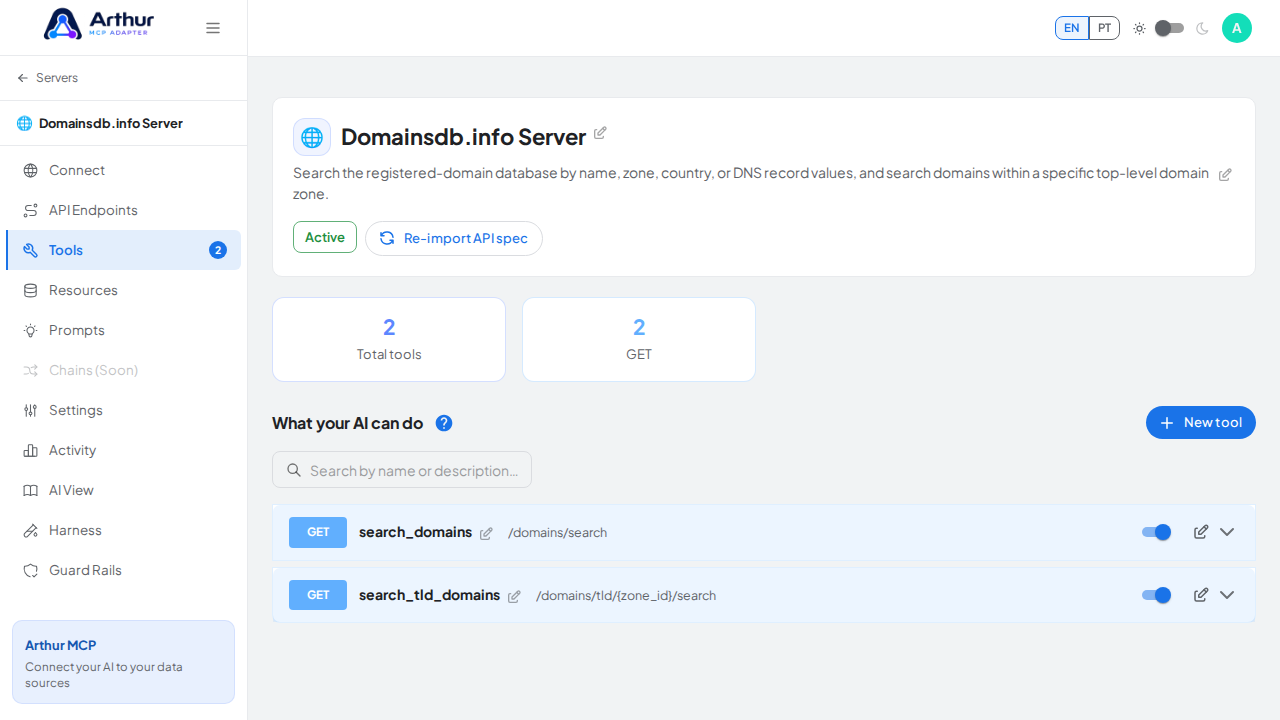Open API Endpoints in sidebar

coord(123,210)
